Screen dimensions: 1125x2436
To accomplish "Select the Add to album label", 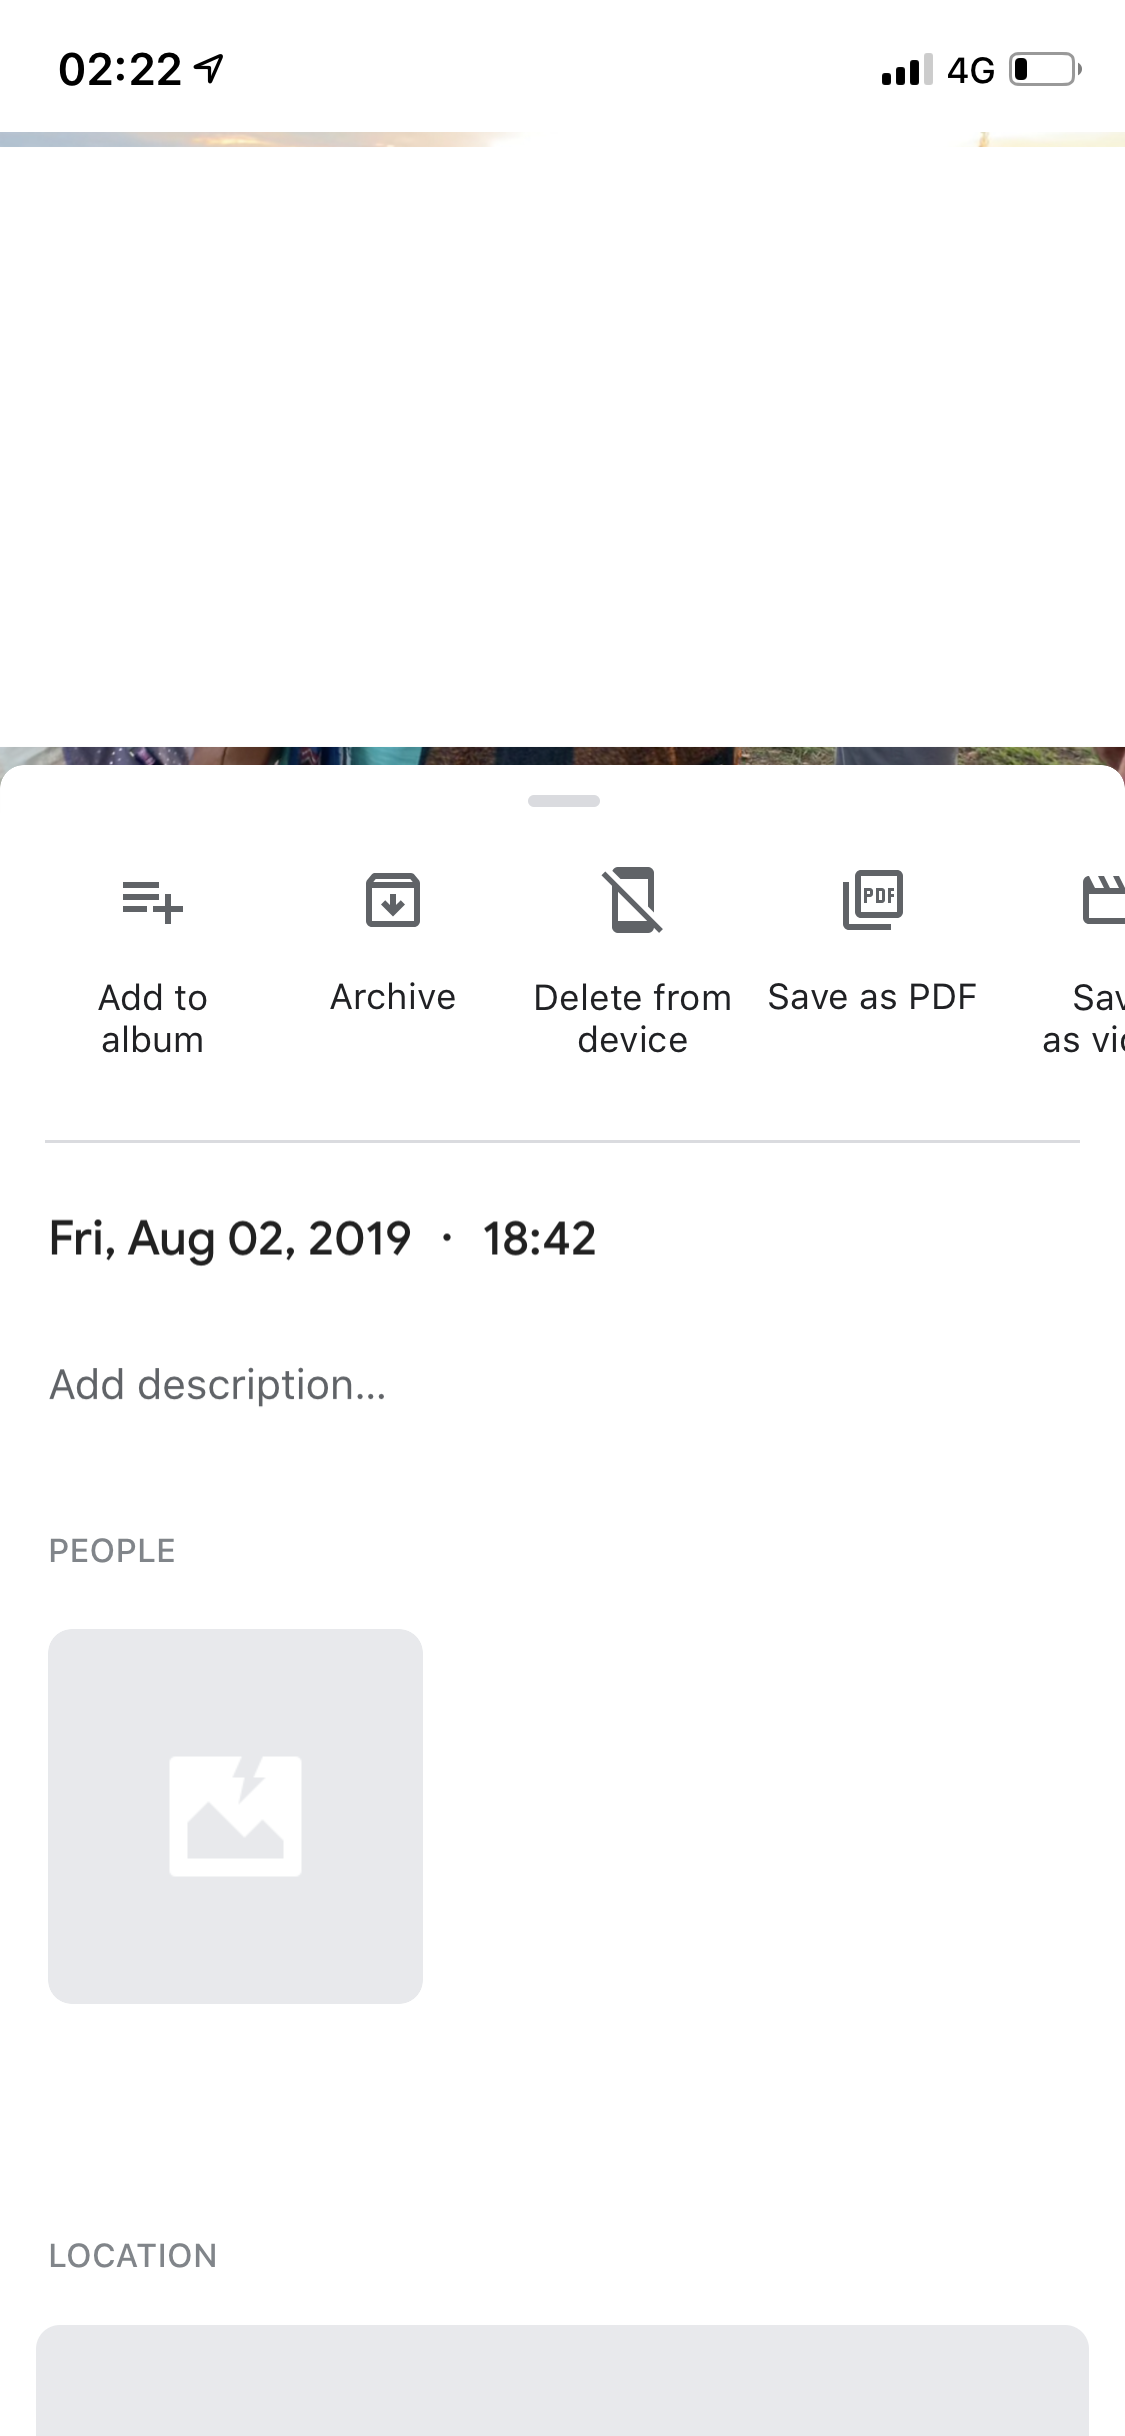I will pyautogui.click(x=153, y=1019).
